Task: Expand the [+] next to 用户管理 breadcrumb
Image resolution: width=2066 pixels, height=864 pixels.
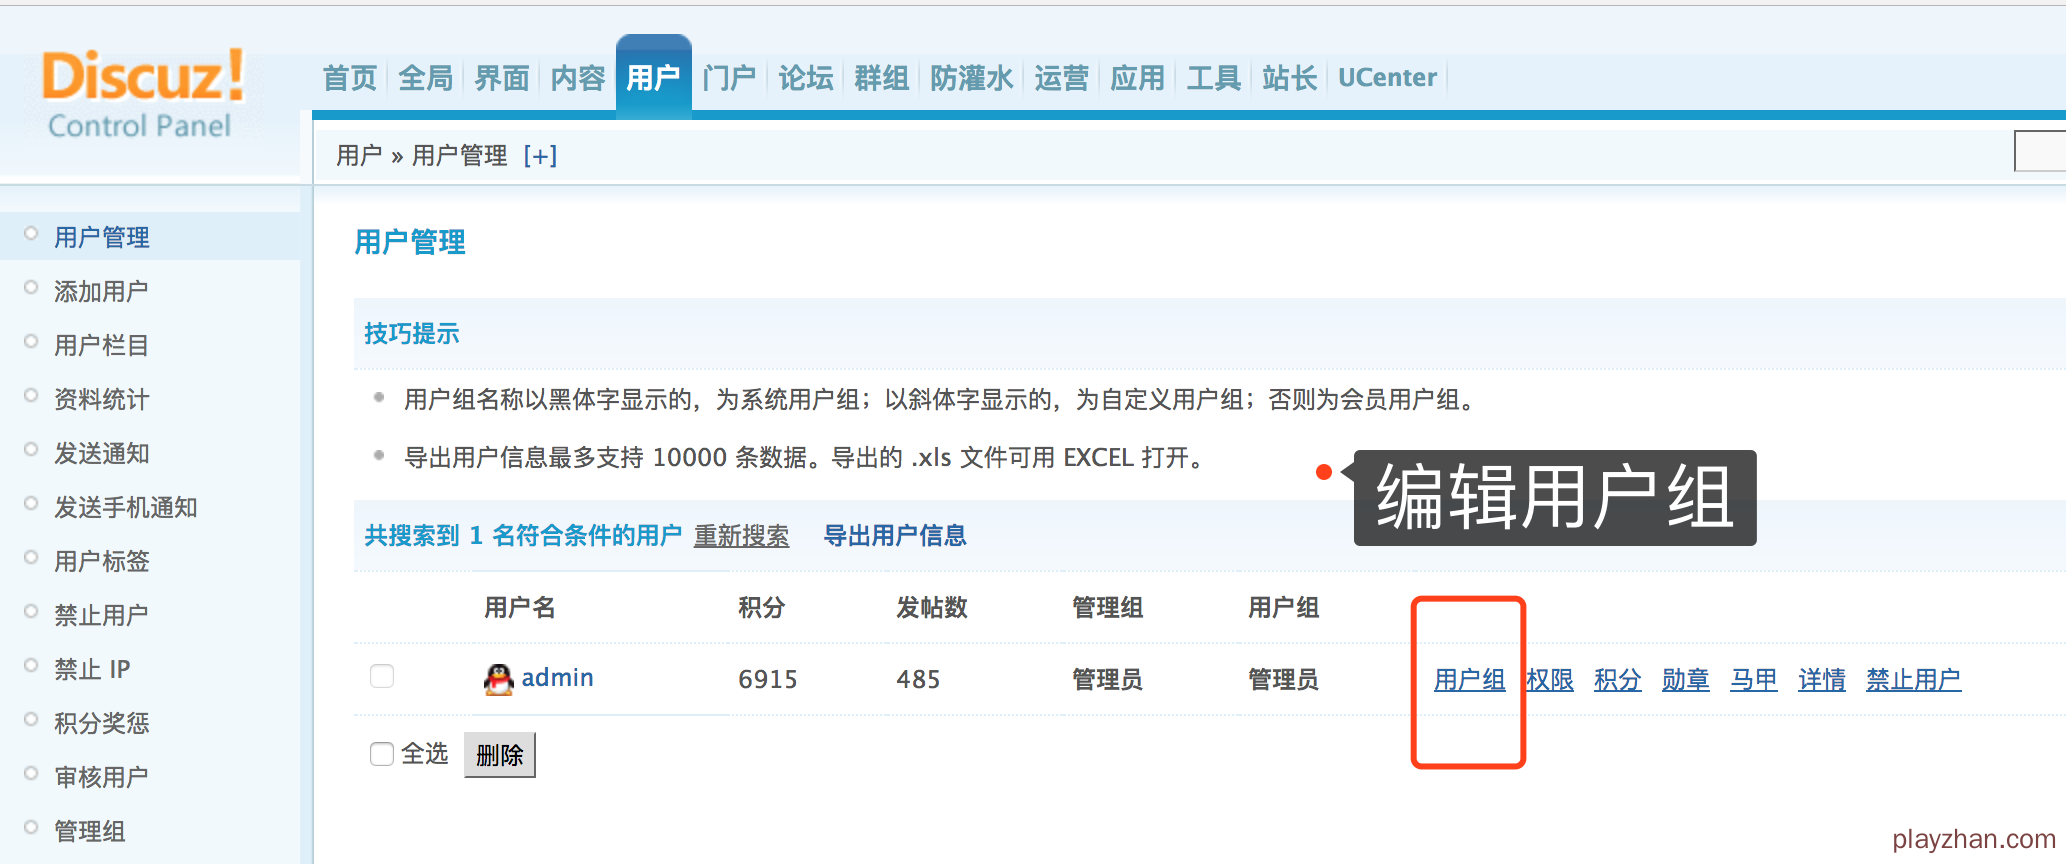Action: pyautogui.click(x=540, y=156)
